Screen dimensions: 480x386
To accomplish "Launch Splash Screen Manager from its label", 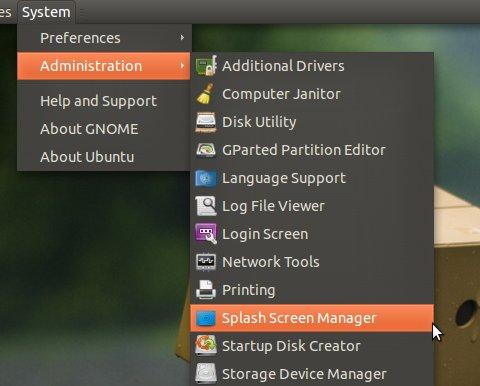I will (299, 318).
